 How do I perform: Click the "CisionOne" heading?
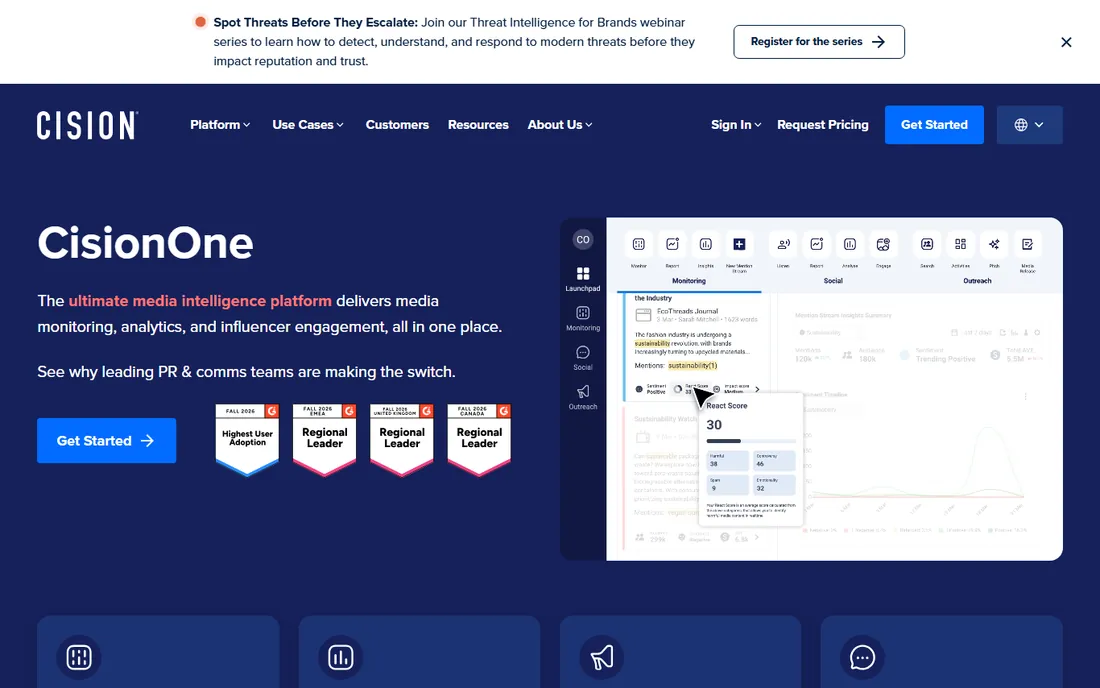145,243
